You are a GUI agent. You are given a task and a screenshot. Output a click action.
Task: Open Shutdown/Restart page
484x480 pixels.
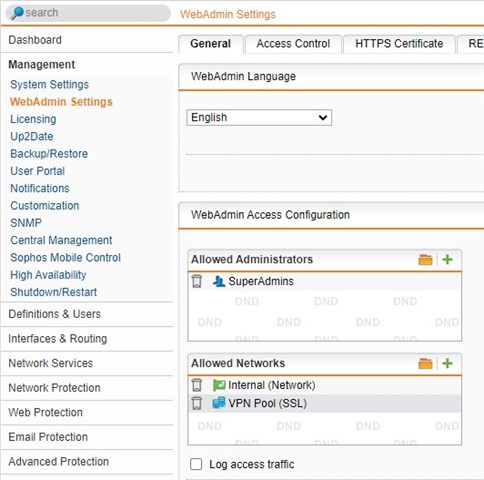(x=53, y=292)
